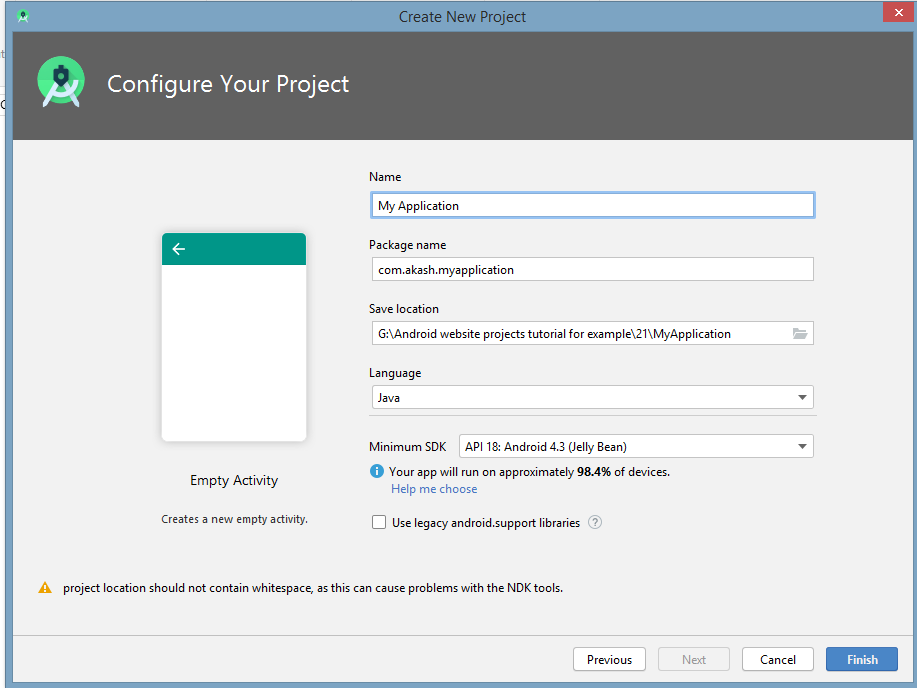Image resolution: width=917 pixels, height=688 pixels.
Task: Click the small Android Studio icon in title bar
Action: (x=23, y=16)
